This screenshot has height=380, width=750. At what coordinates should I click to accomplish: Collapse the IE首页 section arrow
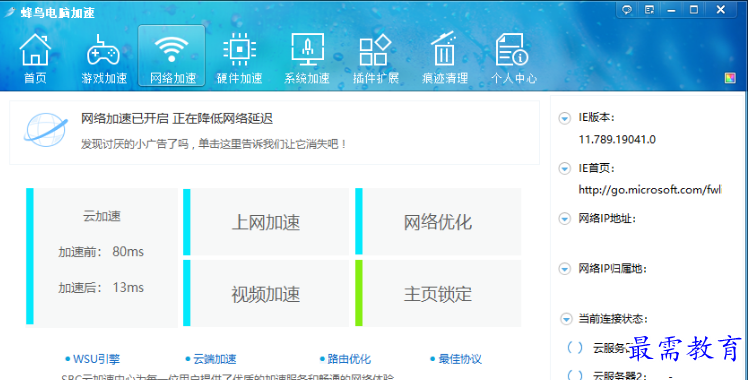click(564, 168)
